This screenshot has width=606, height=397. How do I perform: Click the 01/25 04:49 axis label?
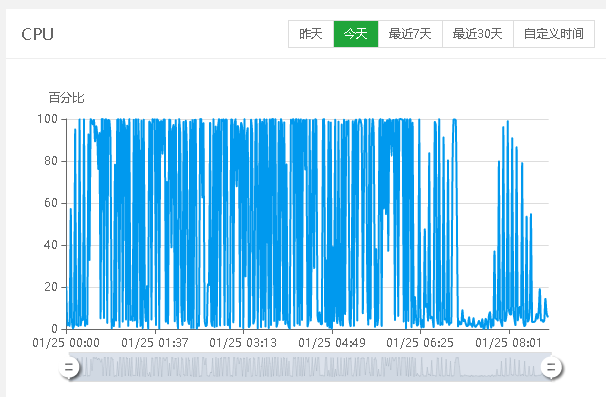[x=332, y=343]
